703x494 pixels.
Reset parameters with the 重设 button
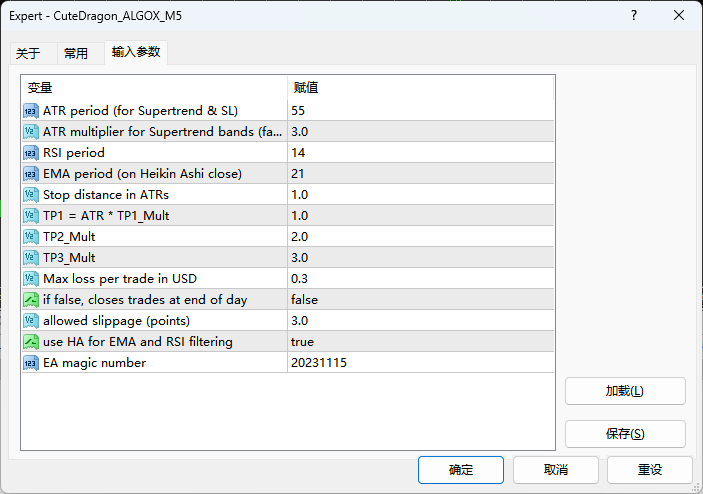tap(650, 469)
